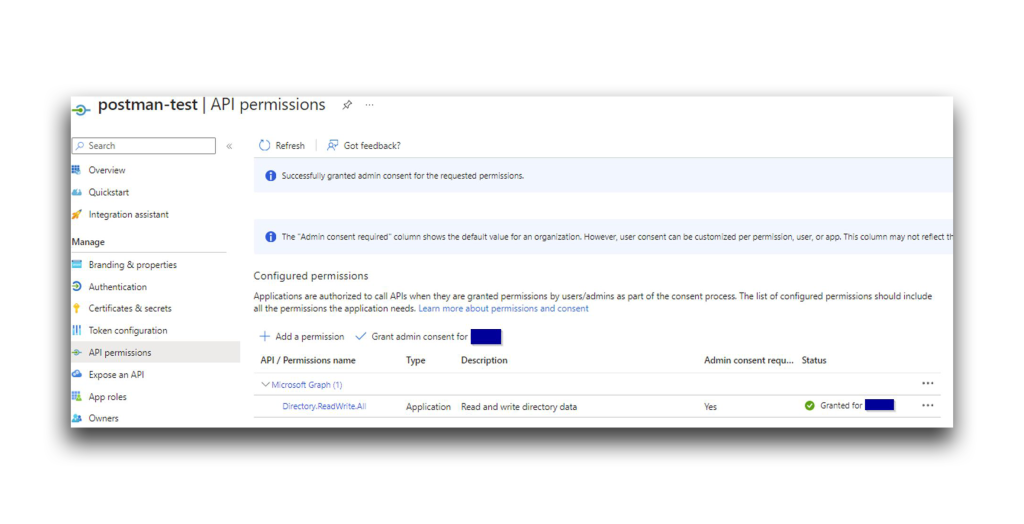Click the Overview grid icon in the sidebar

click(76, 170)
